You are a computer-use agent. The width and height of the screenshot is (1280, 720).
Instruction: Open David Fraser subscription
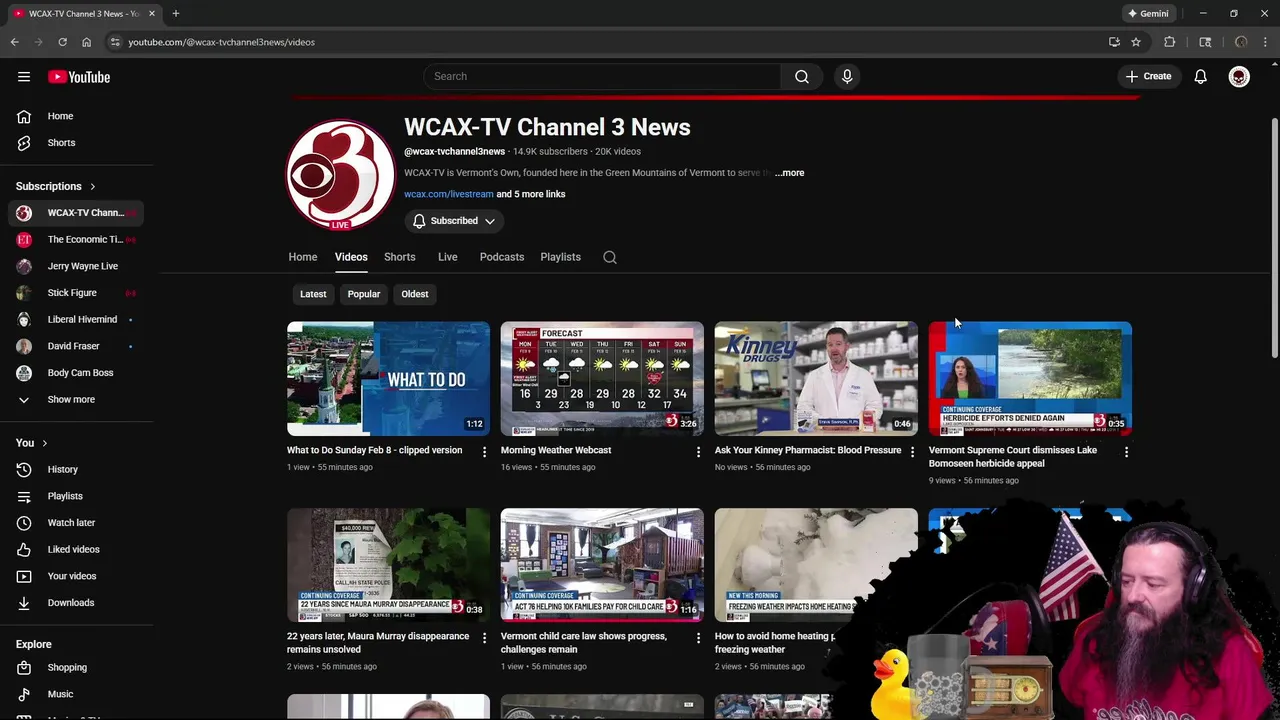coord(76,346)
